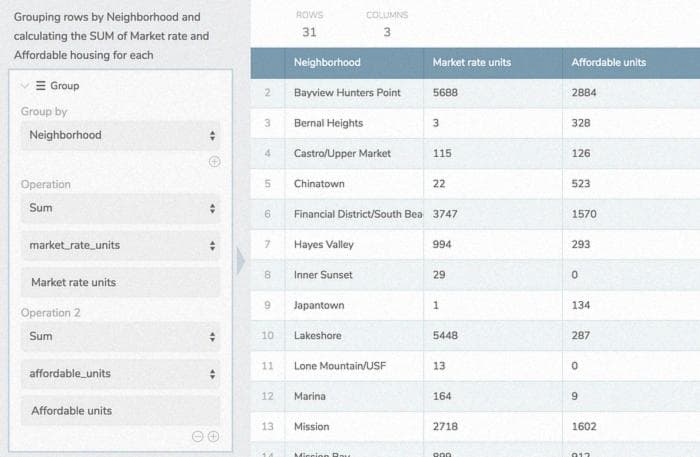Click row number 2 in the table
This screenshot has height=457, width=700.
click(x=267, y=93)
